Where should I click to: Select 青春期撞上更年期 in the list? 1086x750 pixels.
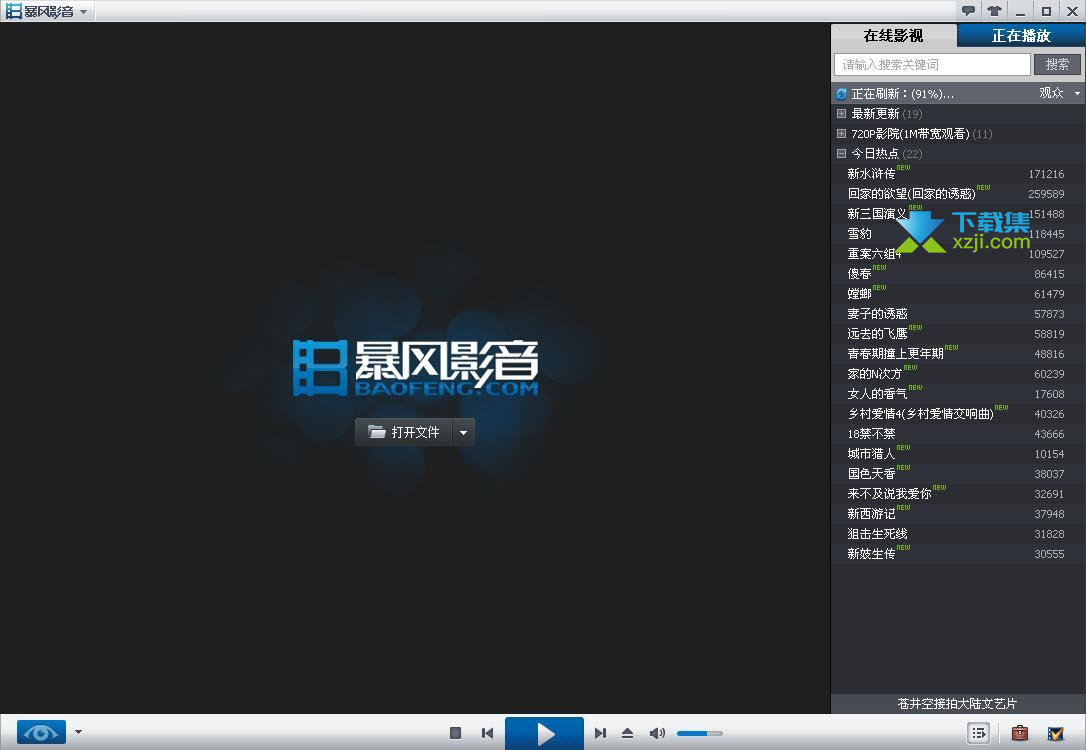tap(896, 354)
